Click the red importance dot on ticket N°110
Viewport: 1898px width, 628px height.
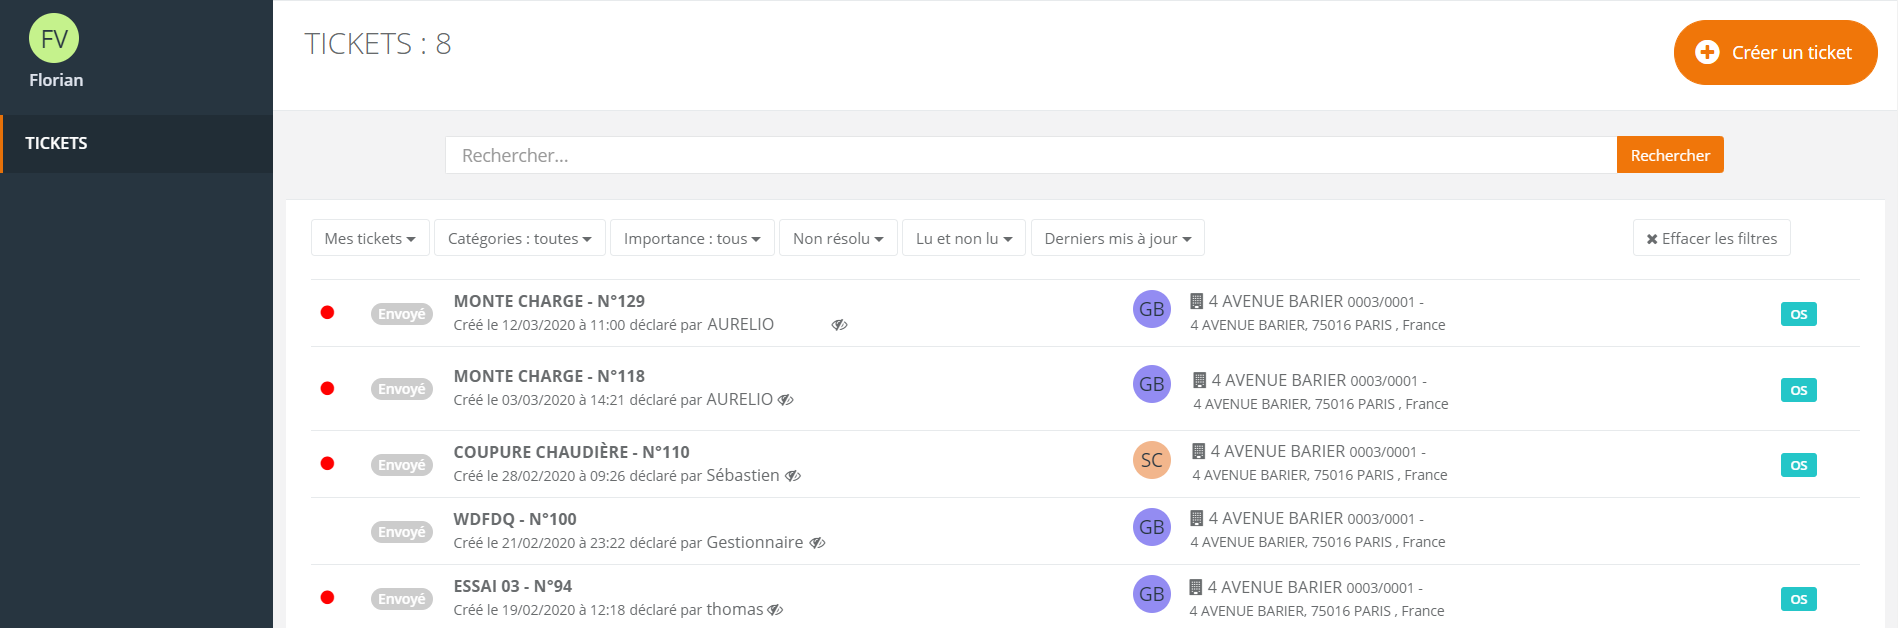tap(327, 463)
